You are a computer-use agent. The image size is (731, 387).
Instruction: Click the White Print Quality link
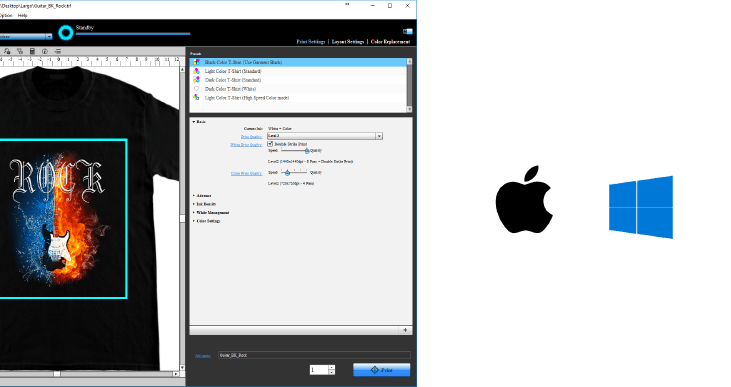coord(246,145)
